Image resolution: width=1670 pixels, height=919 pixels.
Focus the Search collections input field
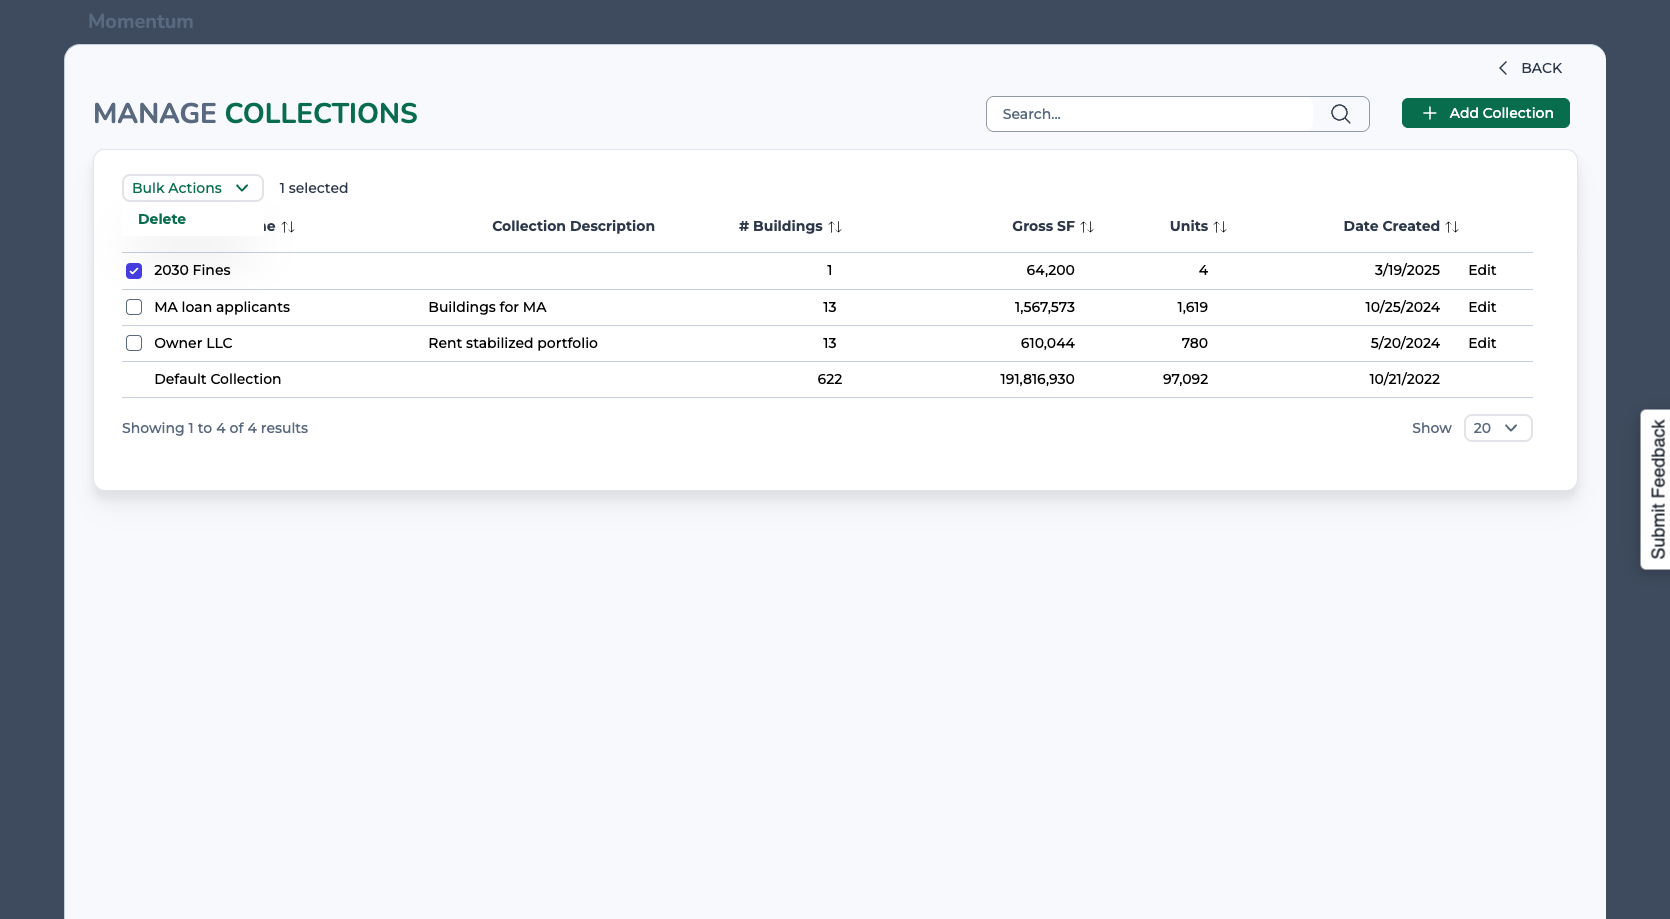pos(1150,114)
